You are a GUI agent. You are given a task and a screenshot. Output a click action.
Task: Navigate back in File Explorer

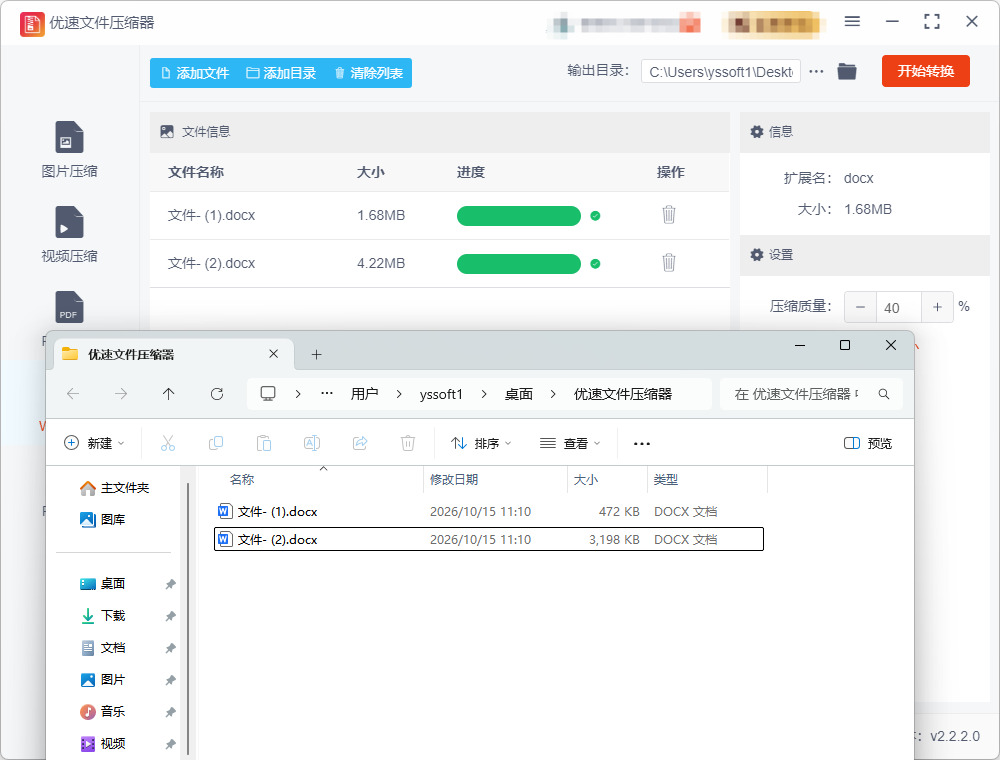point(73,394)
